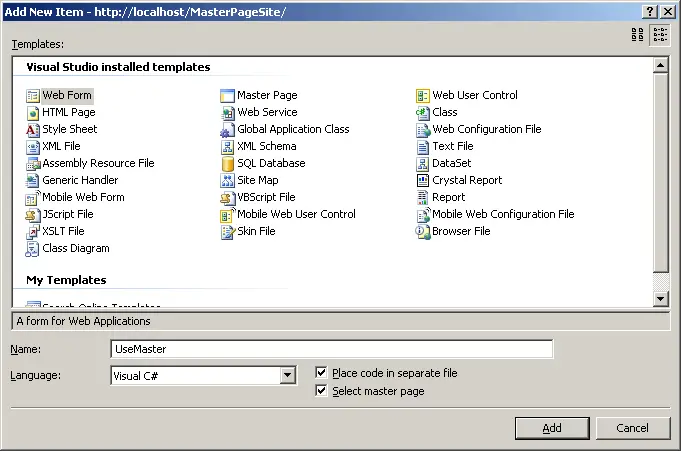Click the Name input field
The height and width of the screenshot is (451, 681).
[x=332, y=349]
